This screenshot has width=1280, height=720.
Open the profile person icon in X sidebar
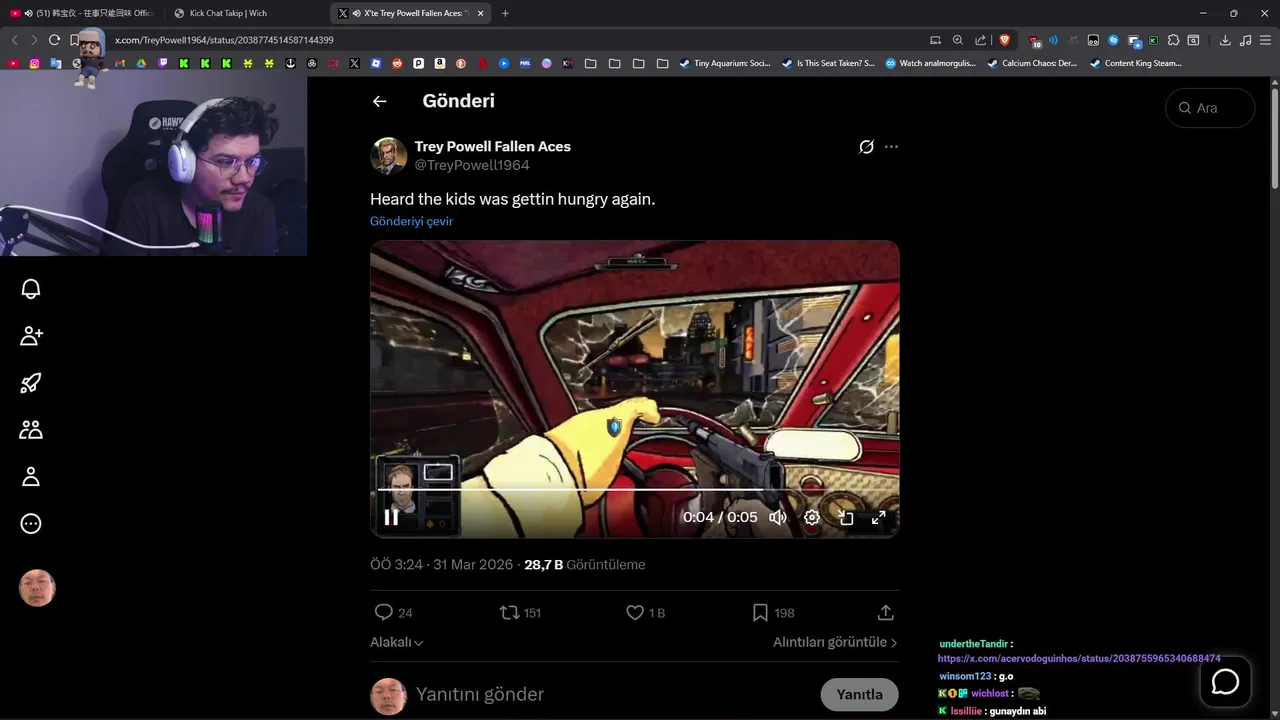(x=31, y=477)
